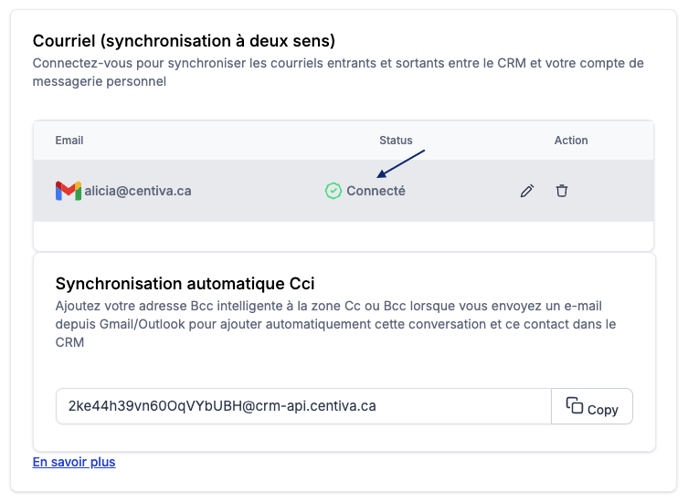
Task: Delete the email connection with trash icon
Action: pos(562,191)
